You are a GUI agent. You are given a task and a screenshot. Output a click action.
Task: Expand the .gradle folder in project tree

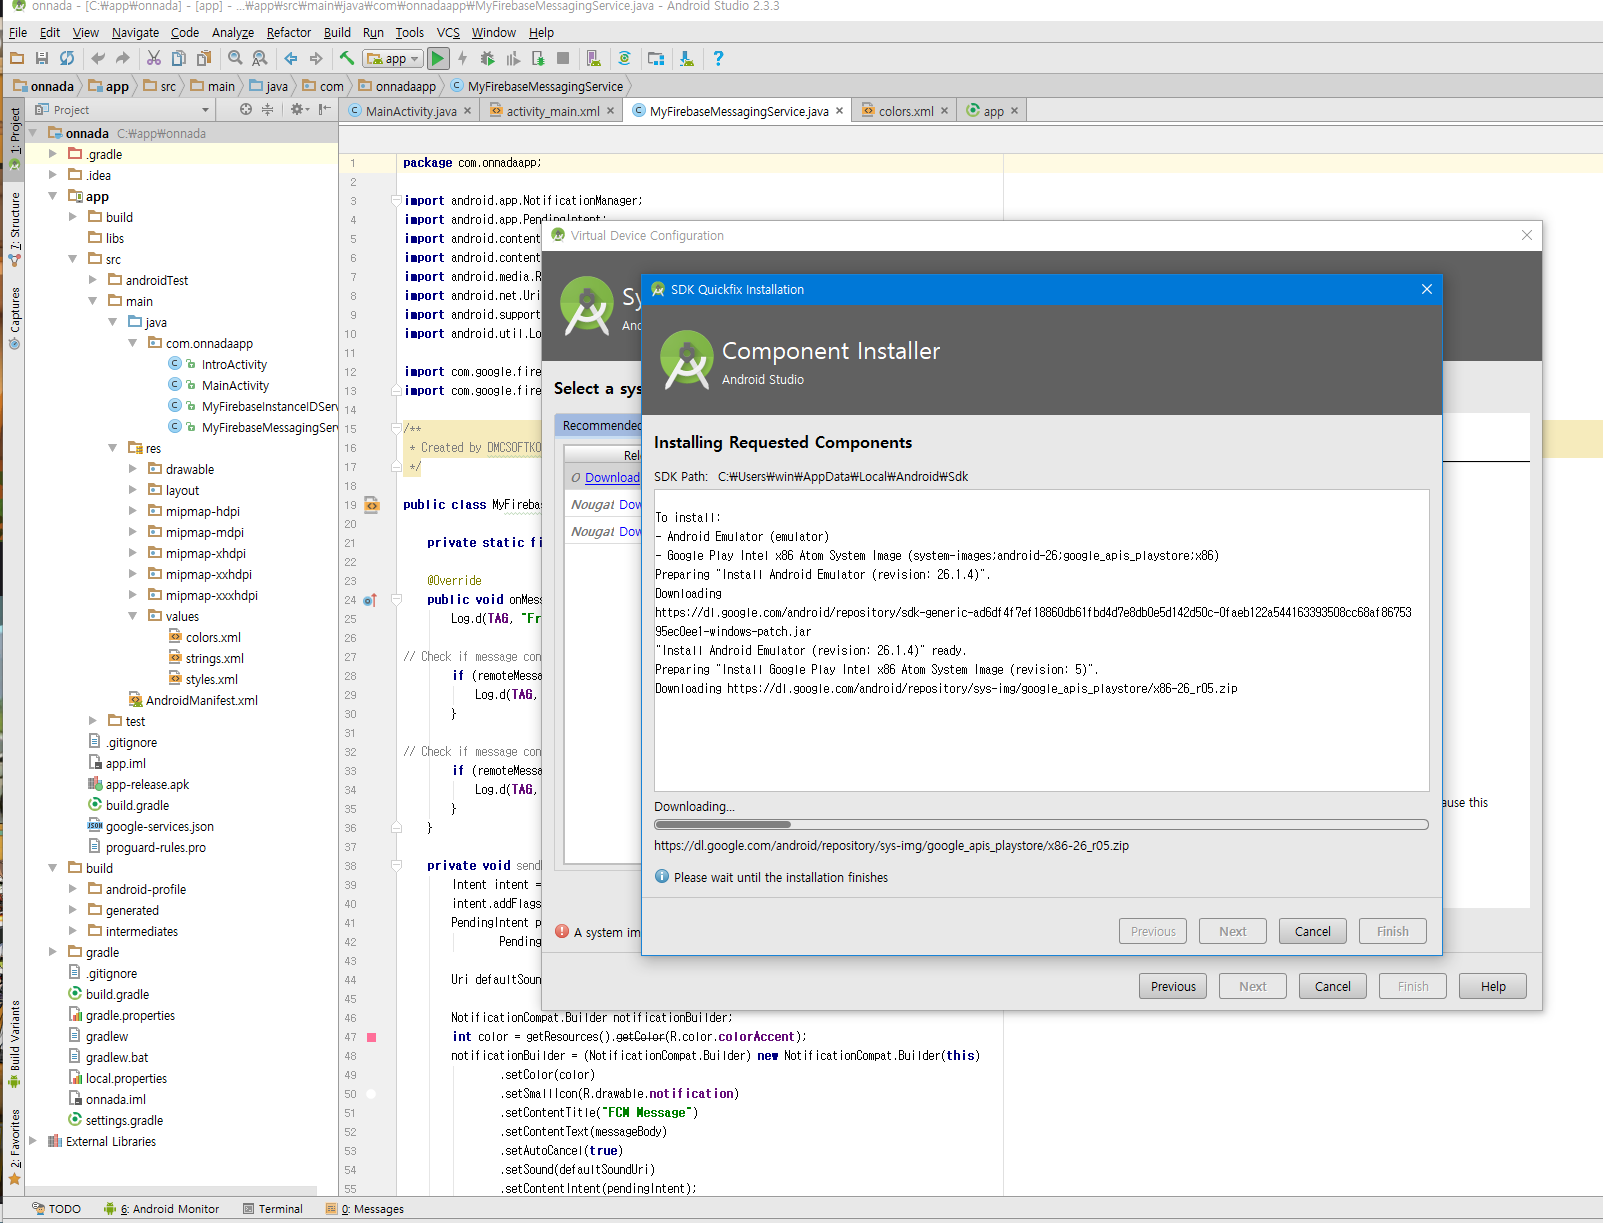[53, 154]
